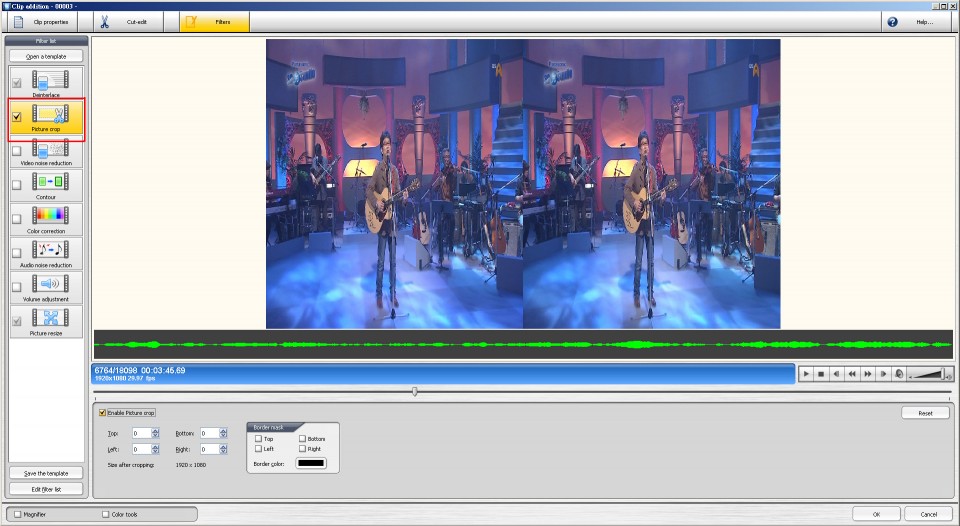Step forward one frame

pos(883,374)
